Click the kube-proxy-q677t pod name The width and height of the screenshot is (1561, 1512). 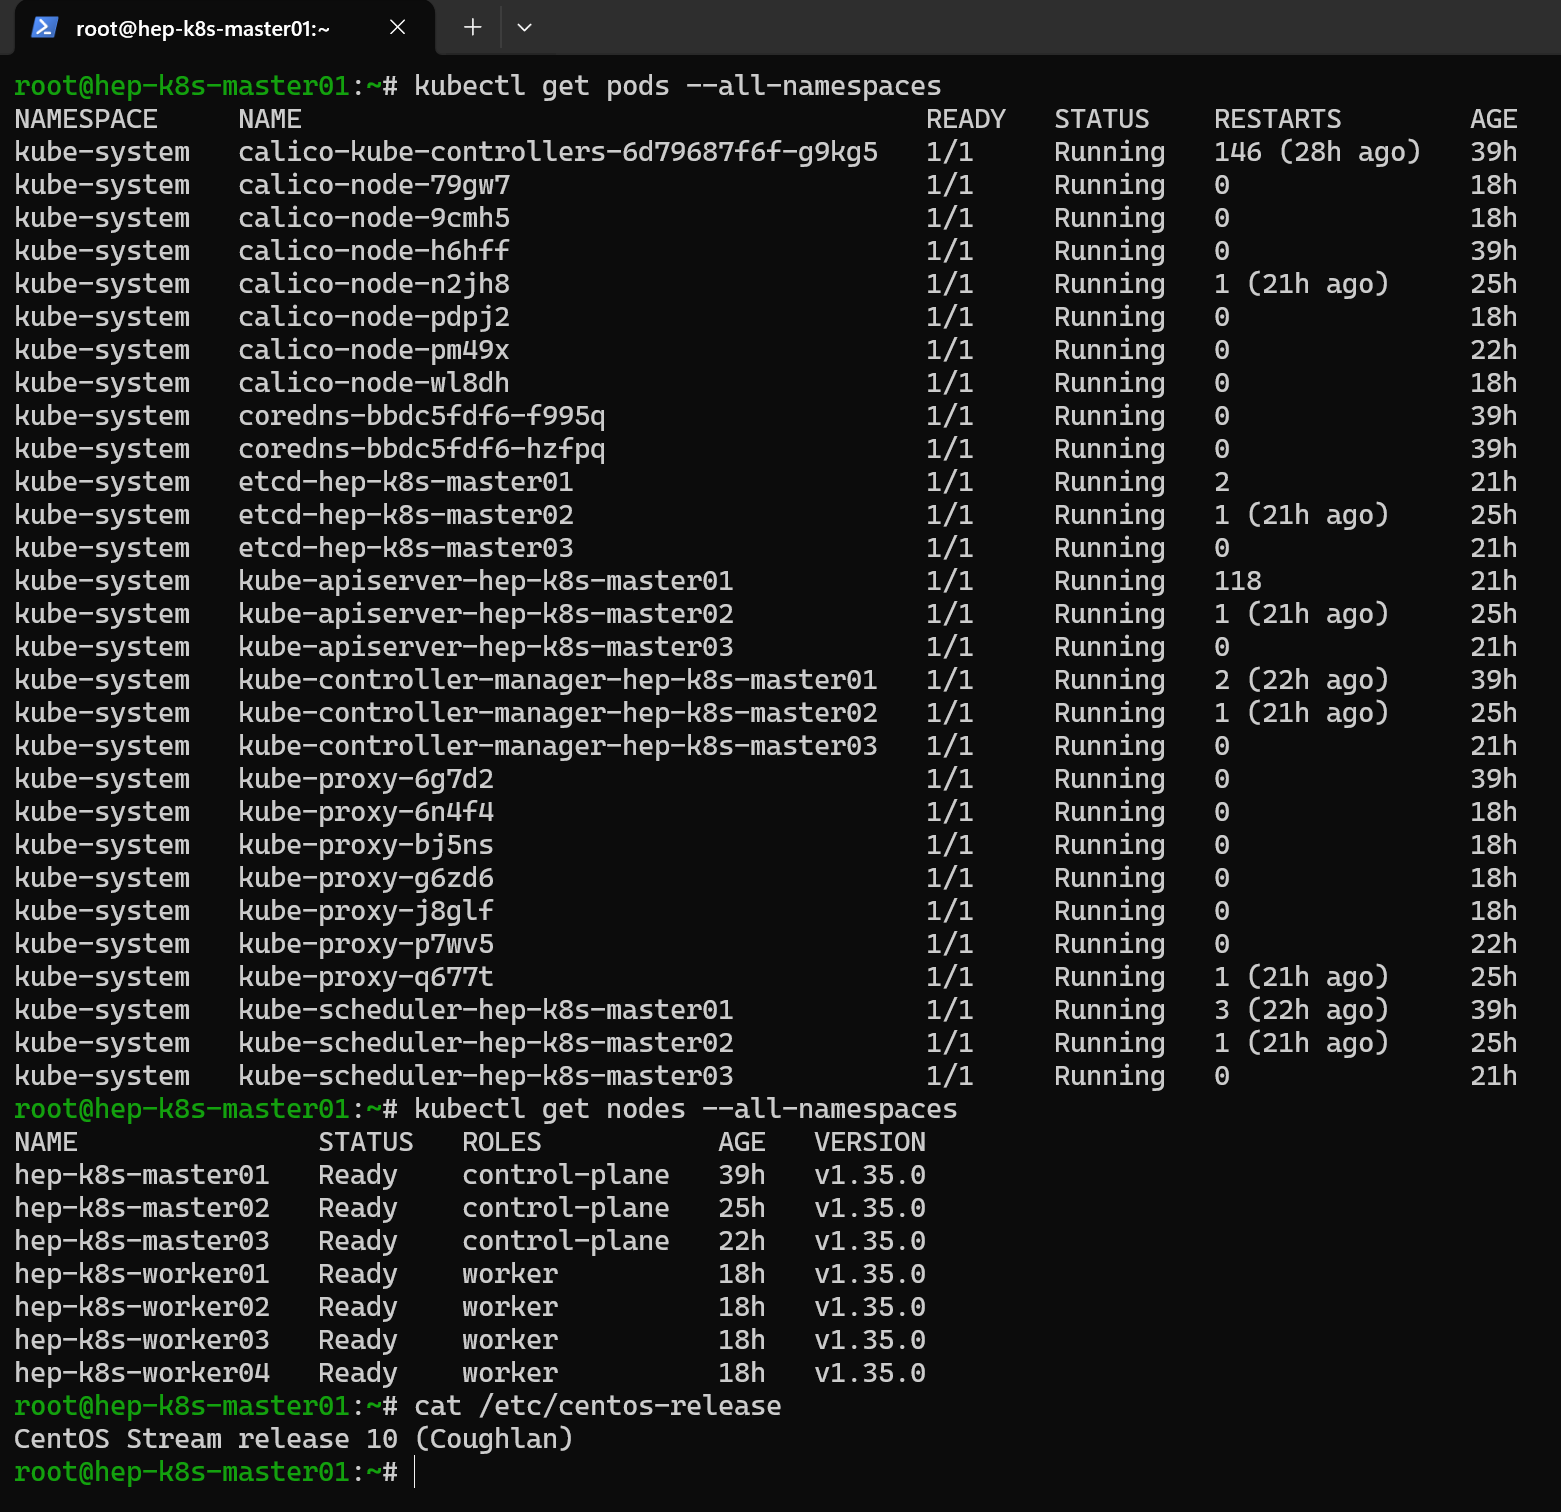(x=365, y=977)
